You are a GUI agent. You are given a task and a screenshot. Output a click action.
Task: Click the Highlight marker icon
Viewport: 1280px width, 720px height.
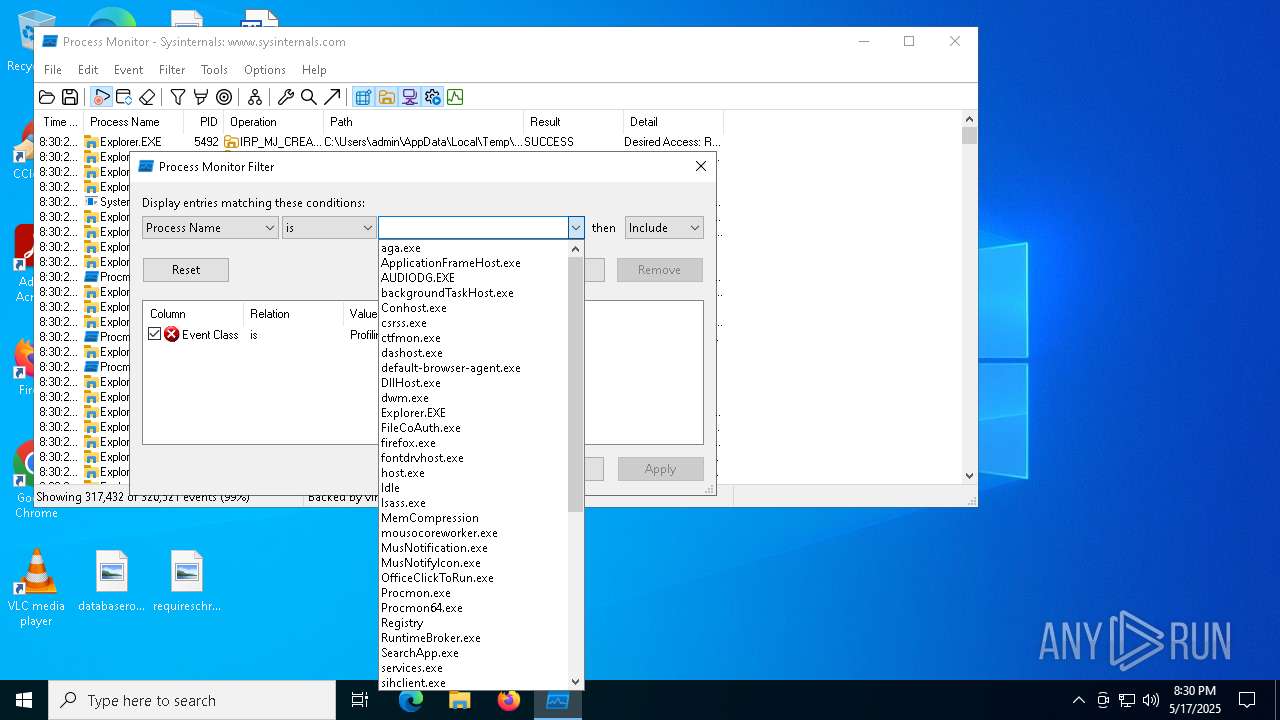pyautogui.click(x=201, y=97)
